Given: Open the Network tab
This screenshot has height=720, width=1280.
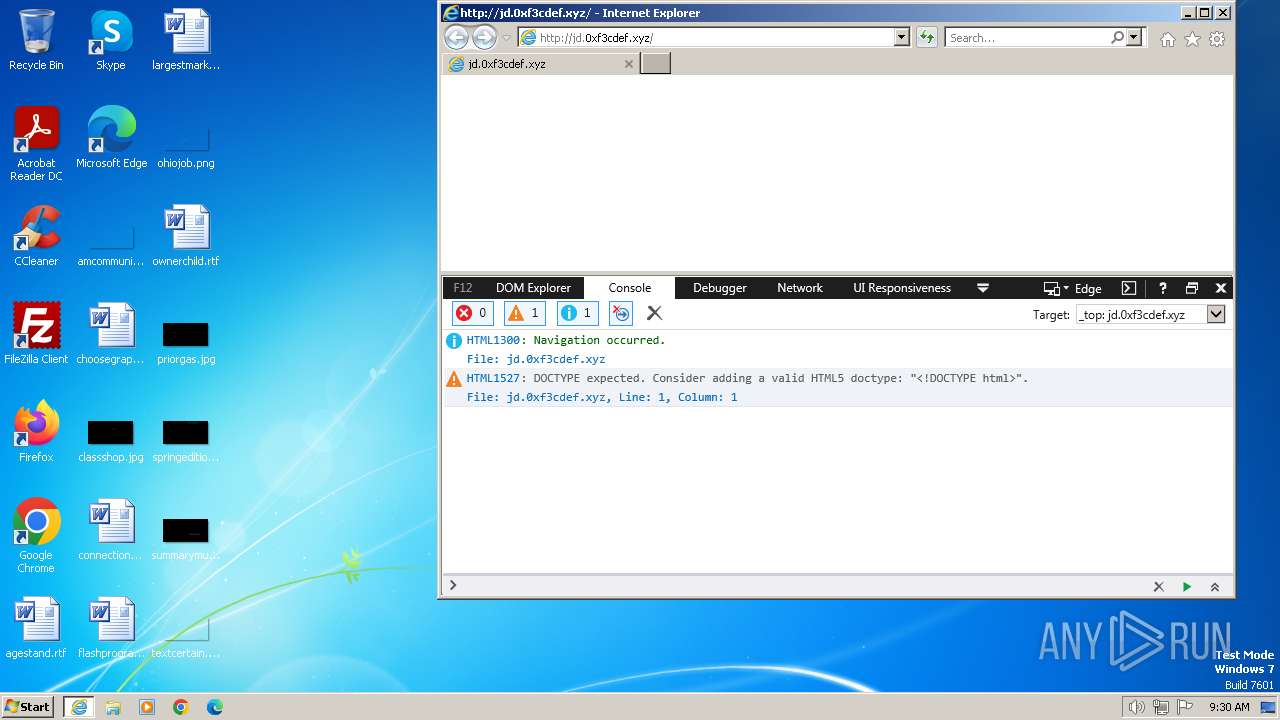Looking at the screenshot, I should (x=800, y=288).
